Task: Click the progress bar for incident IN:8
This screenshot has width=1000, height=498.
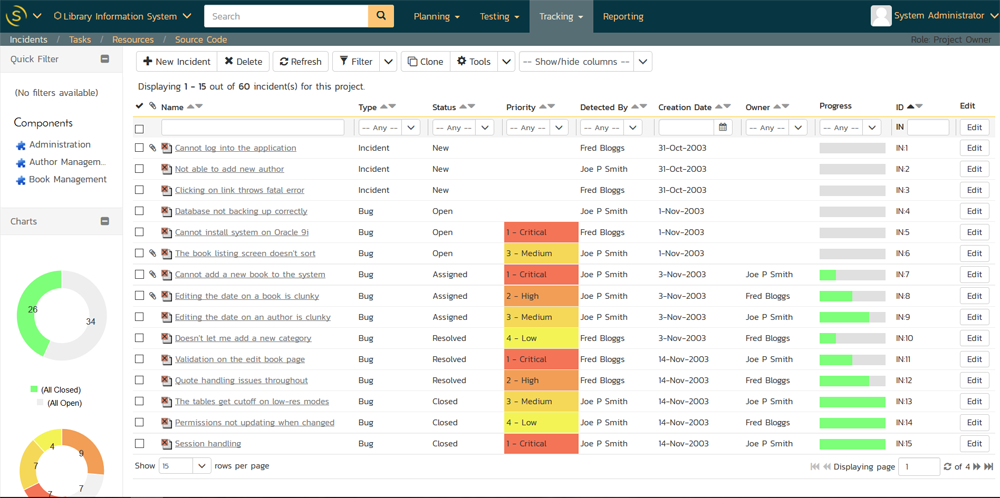Action: click(852, 296)
